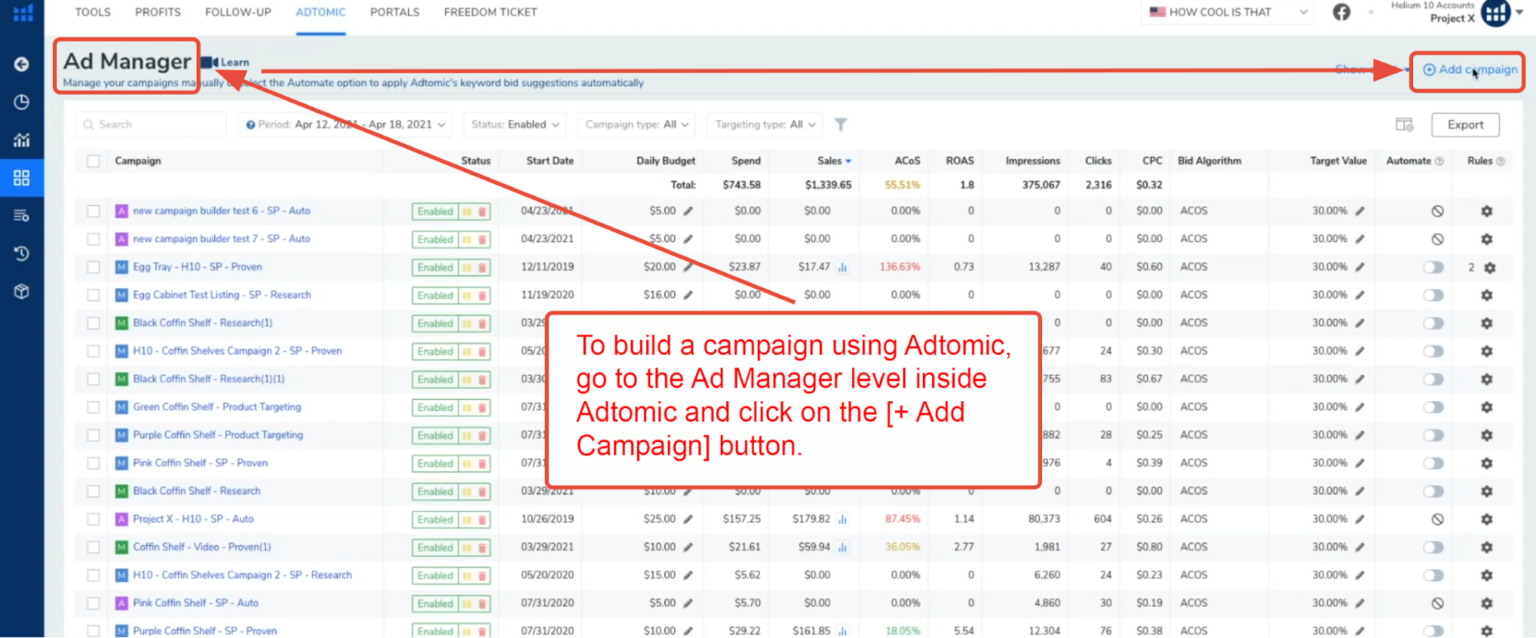The image size is (1536, 638).
Task: Select the cube icon in the sidebar
Action: pyautogui.click(x=22, y=291)
